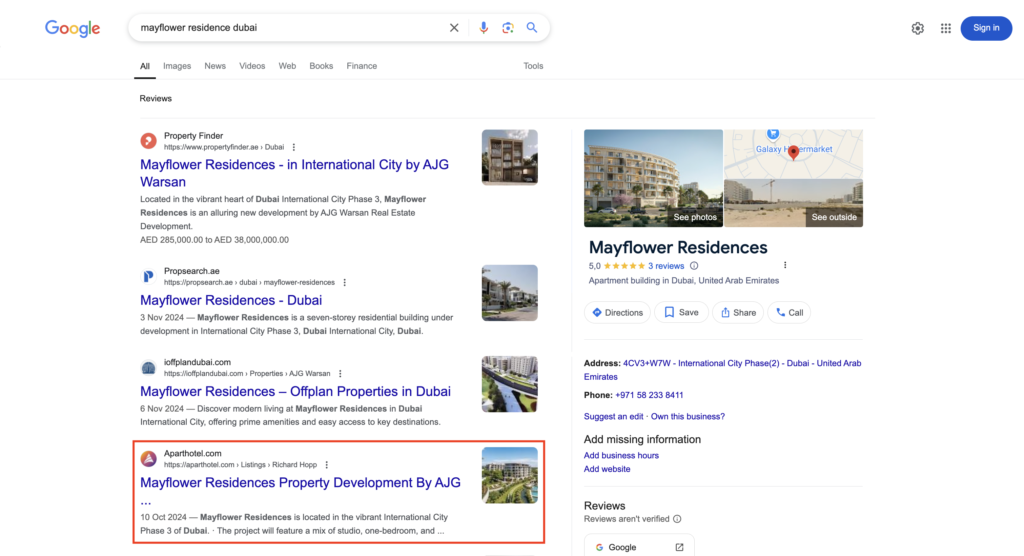Open more options in Mayflower Residences panel
The width and height of the screenshot is (1024, 556).
tap(785, 265)
